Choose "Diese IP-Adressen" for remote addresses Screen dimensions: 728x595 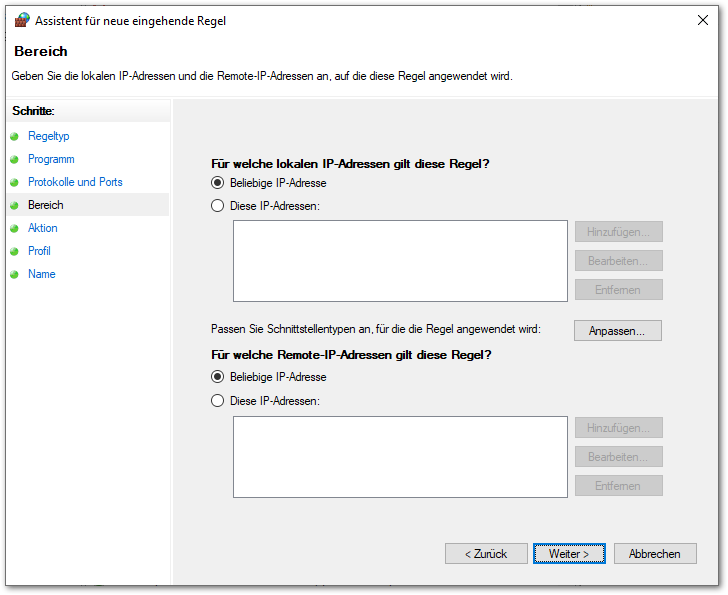[218, 401]
